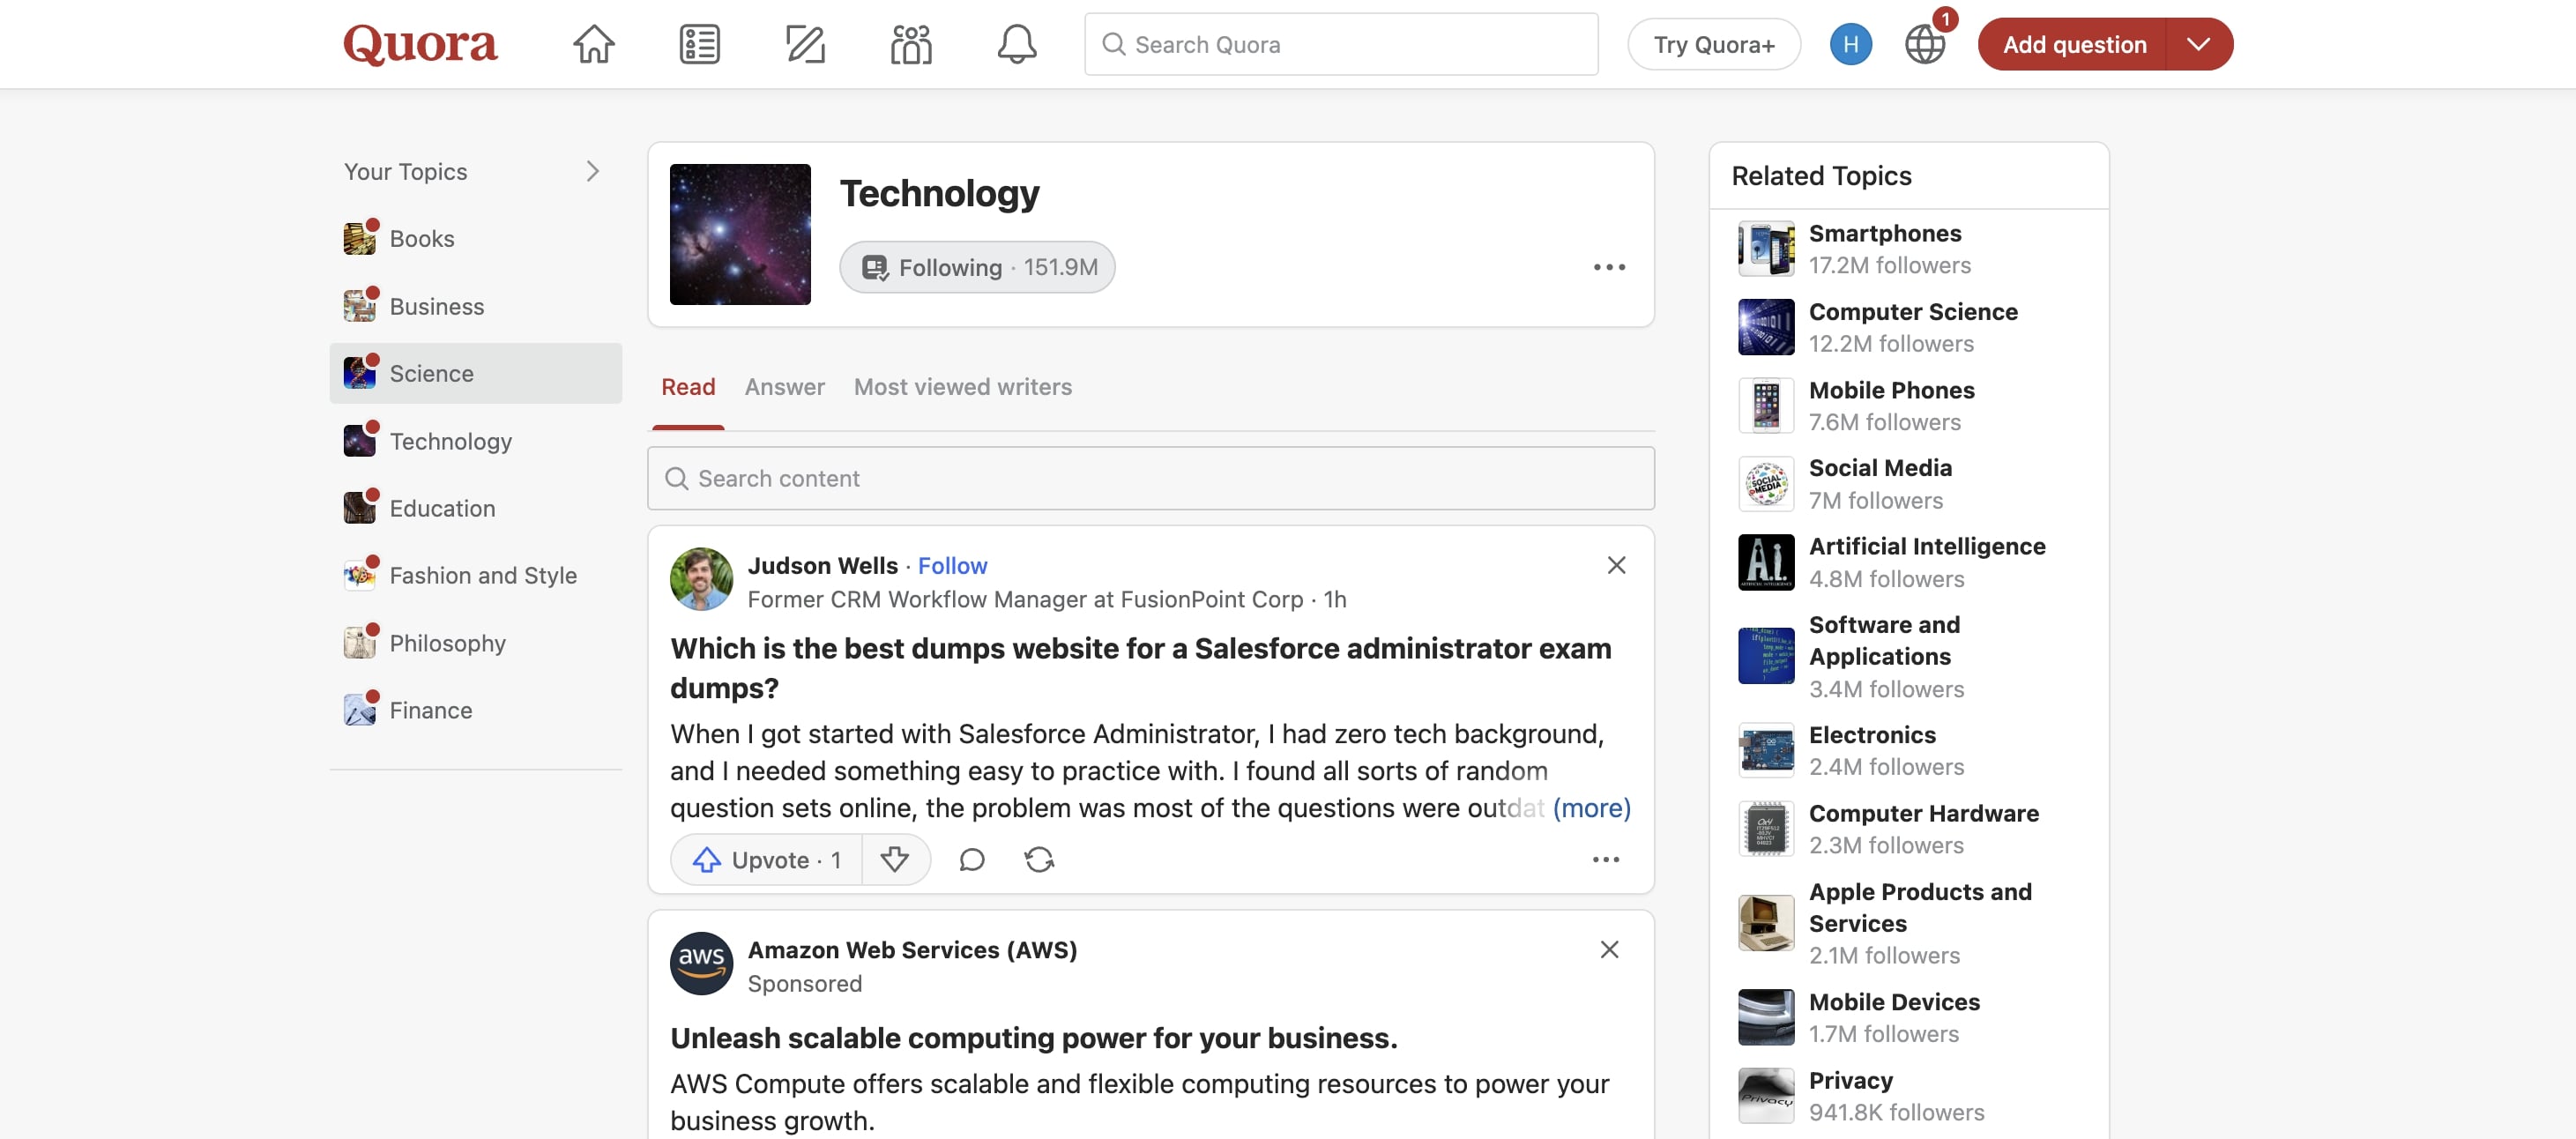Click the Computer Hardware chip icon

tap(1766, 829)
